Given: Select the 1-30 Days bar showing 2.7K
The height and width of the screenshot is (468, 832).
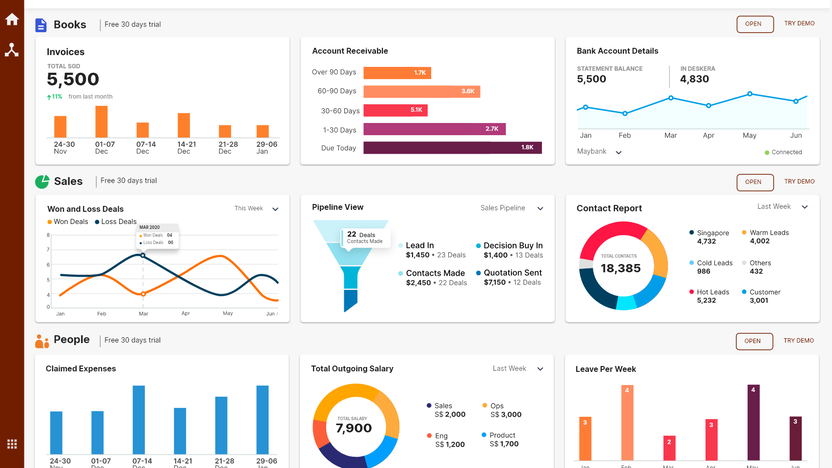Looking at the screenshot, I should pos(435,129).
